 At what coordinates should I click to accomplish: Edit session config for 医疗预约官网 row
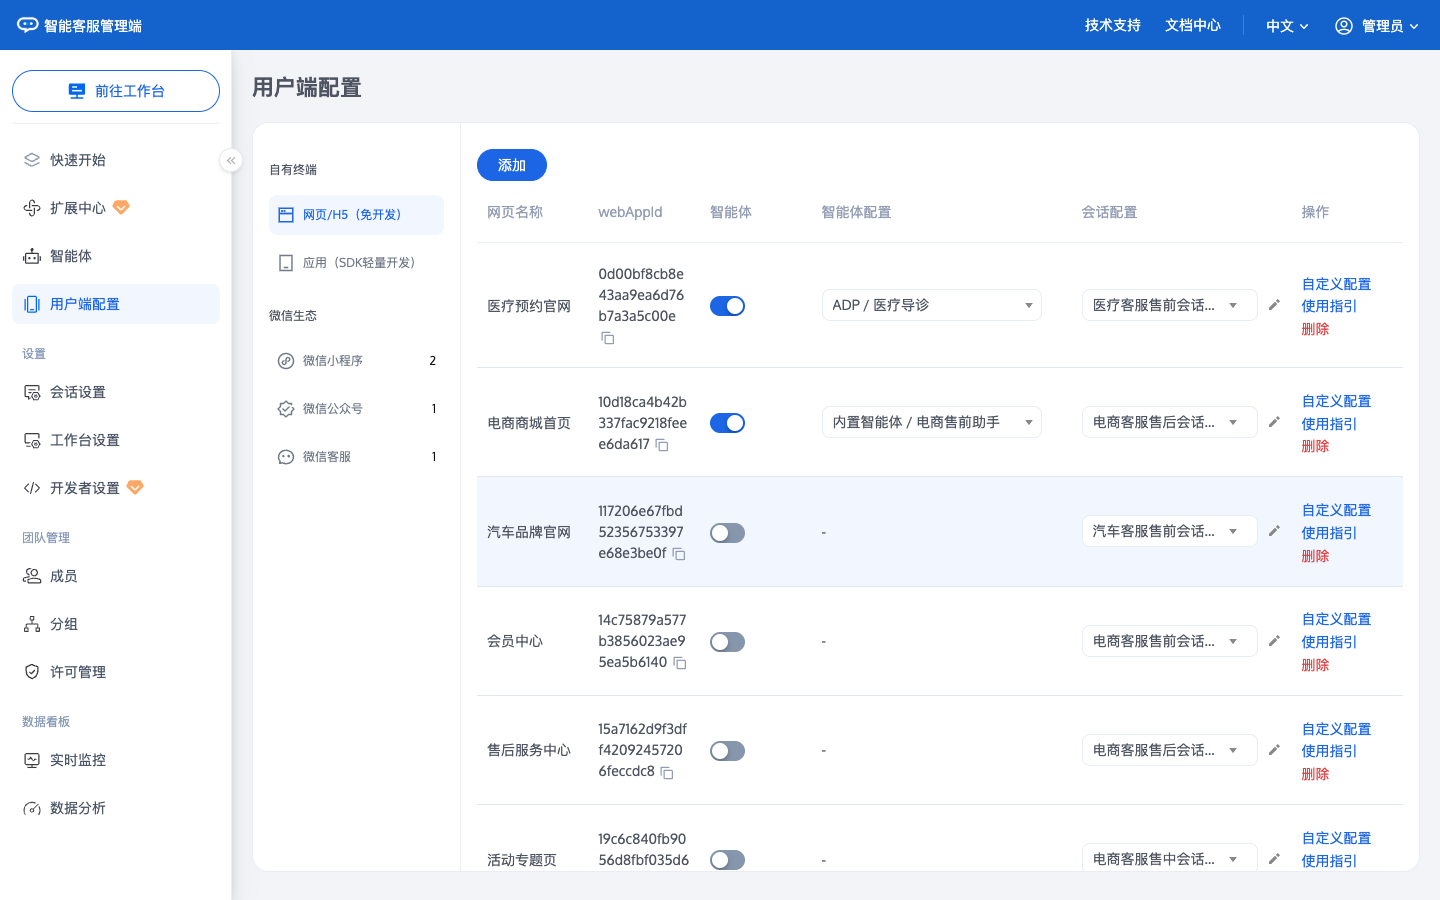pos(1274,305)
